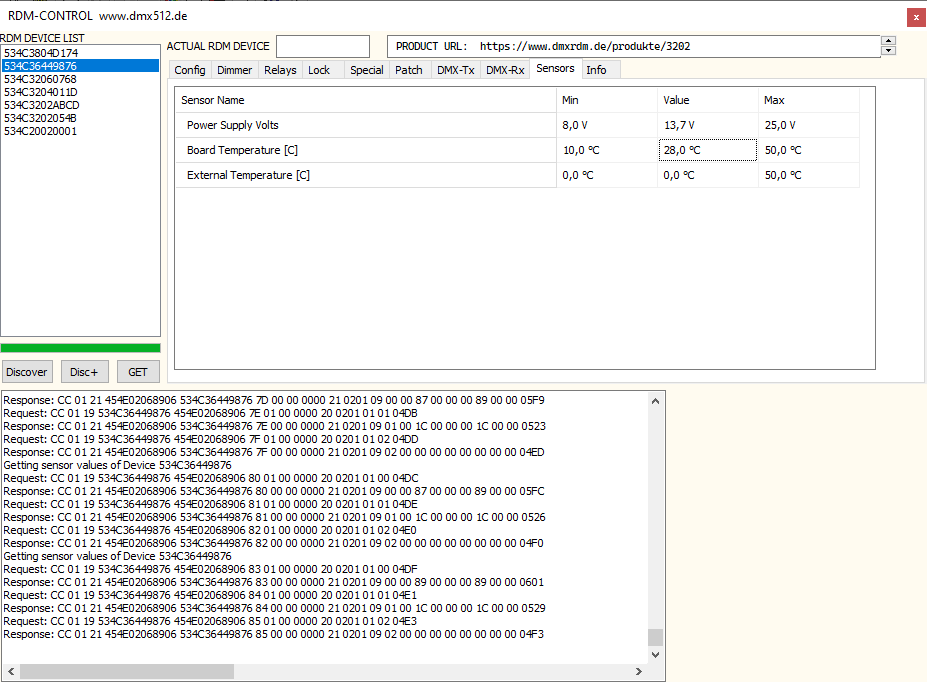This screenshot has width=927, height=682.
Task: Close the RDM-CONTROL window
Action: pyautogui.click(x=915, y=17)
